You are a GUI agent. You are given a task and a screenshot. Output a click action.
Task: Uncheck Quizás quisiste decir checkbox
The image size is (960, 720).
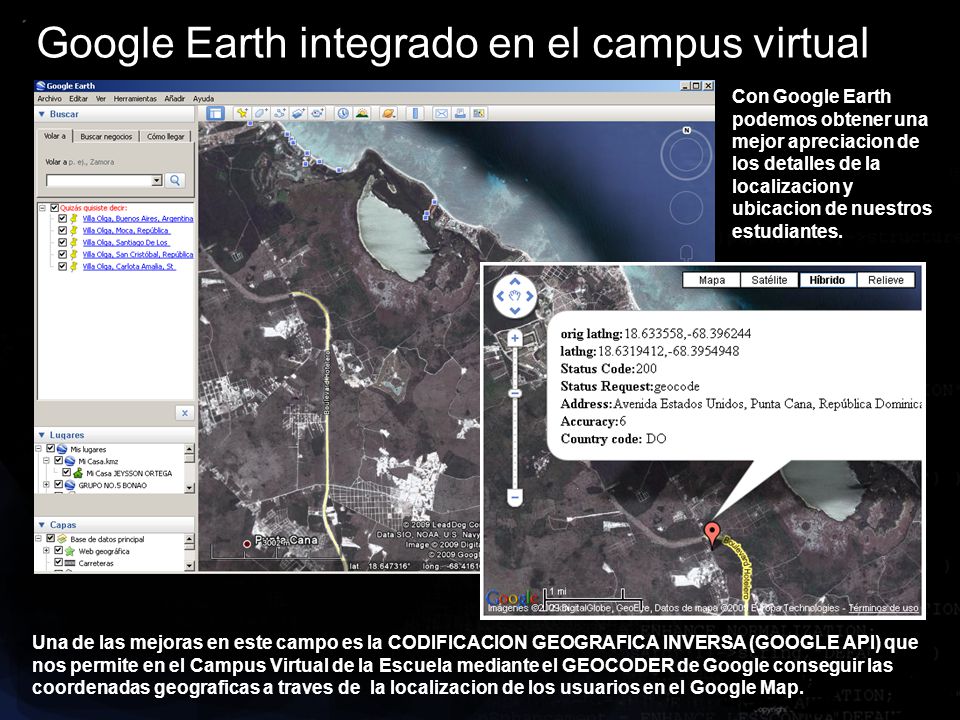click(54, 208)
